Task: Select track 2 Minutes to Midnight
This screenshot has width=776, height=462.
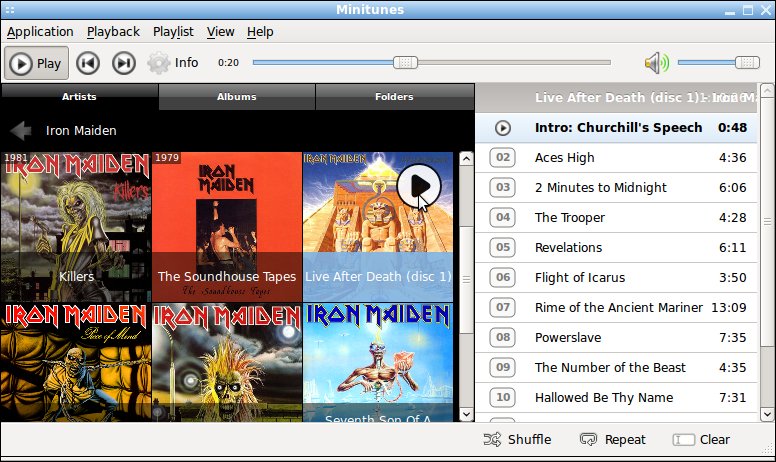Action: 616,187
